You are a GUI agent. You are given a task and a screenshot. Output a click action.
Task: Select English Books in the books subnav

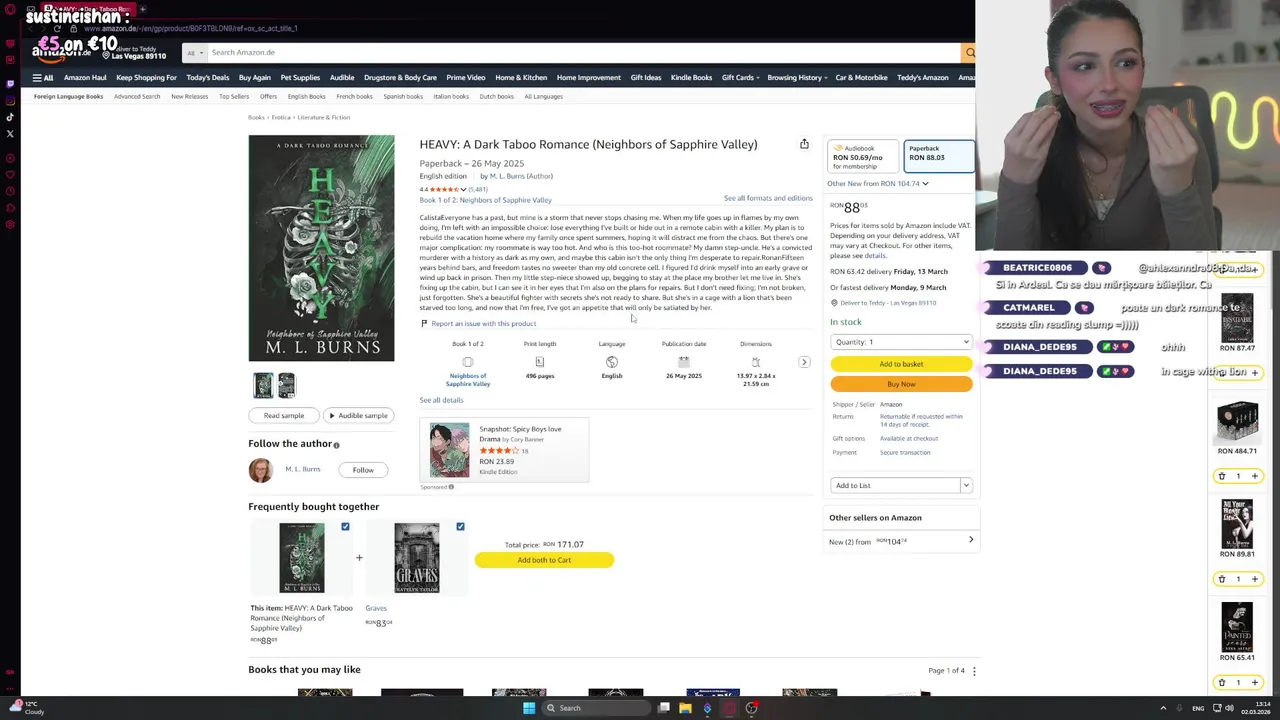(306, 96)
